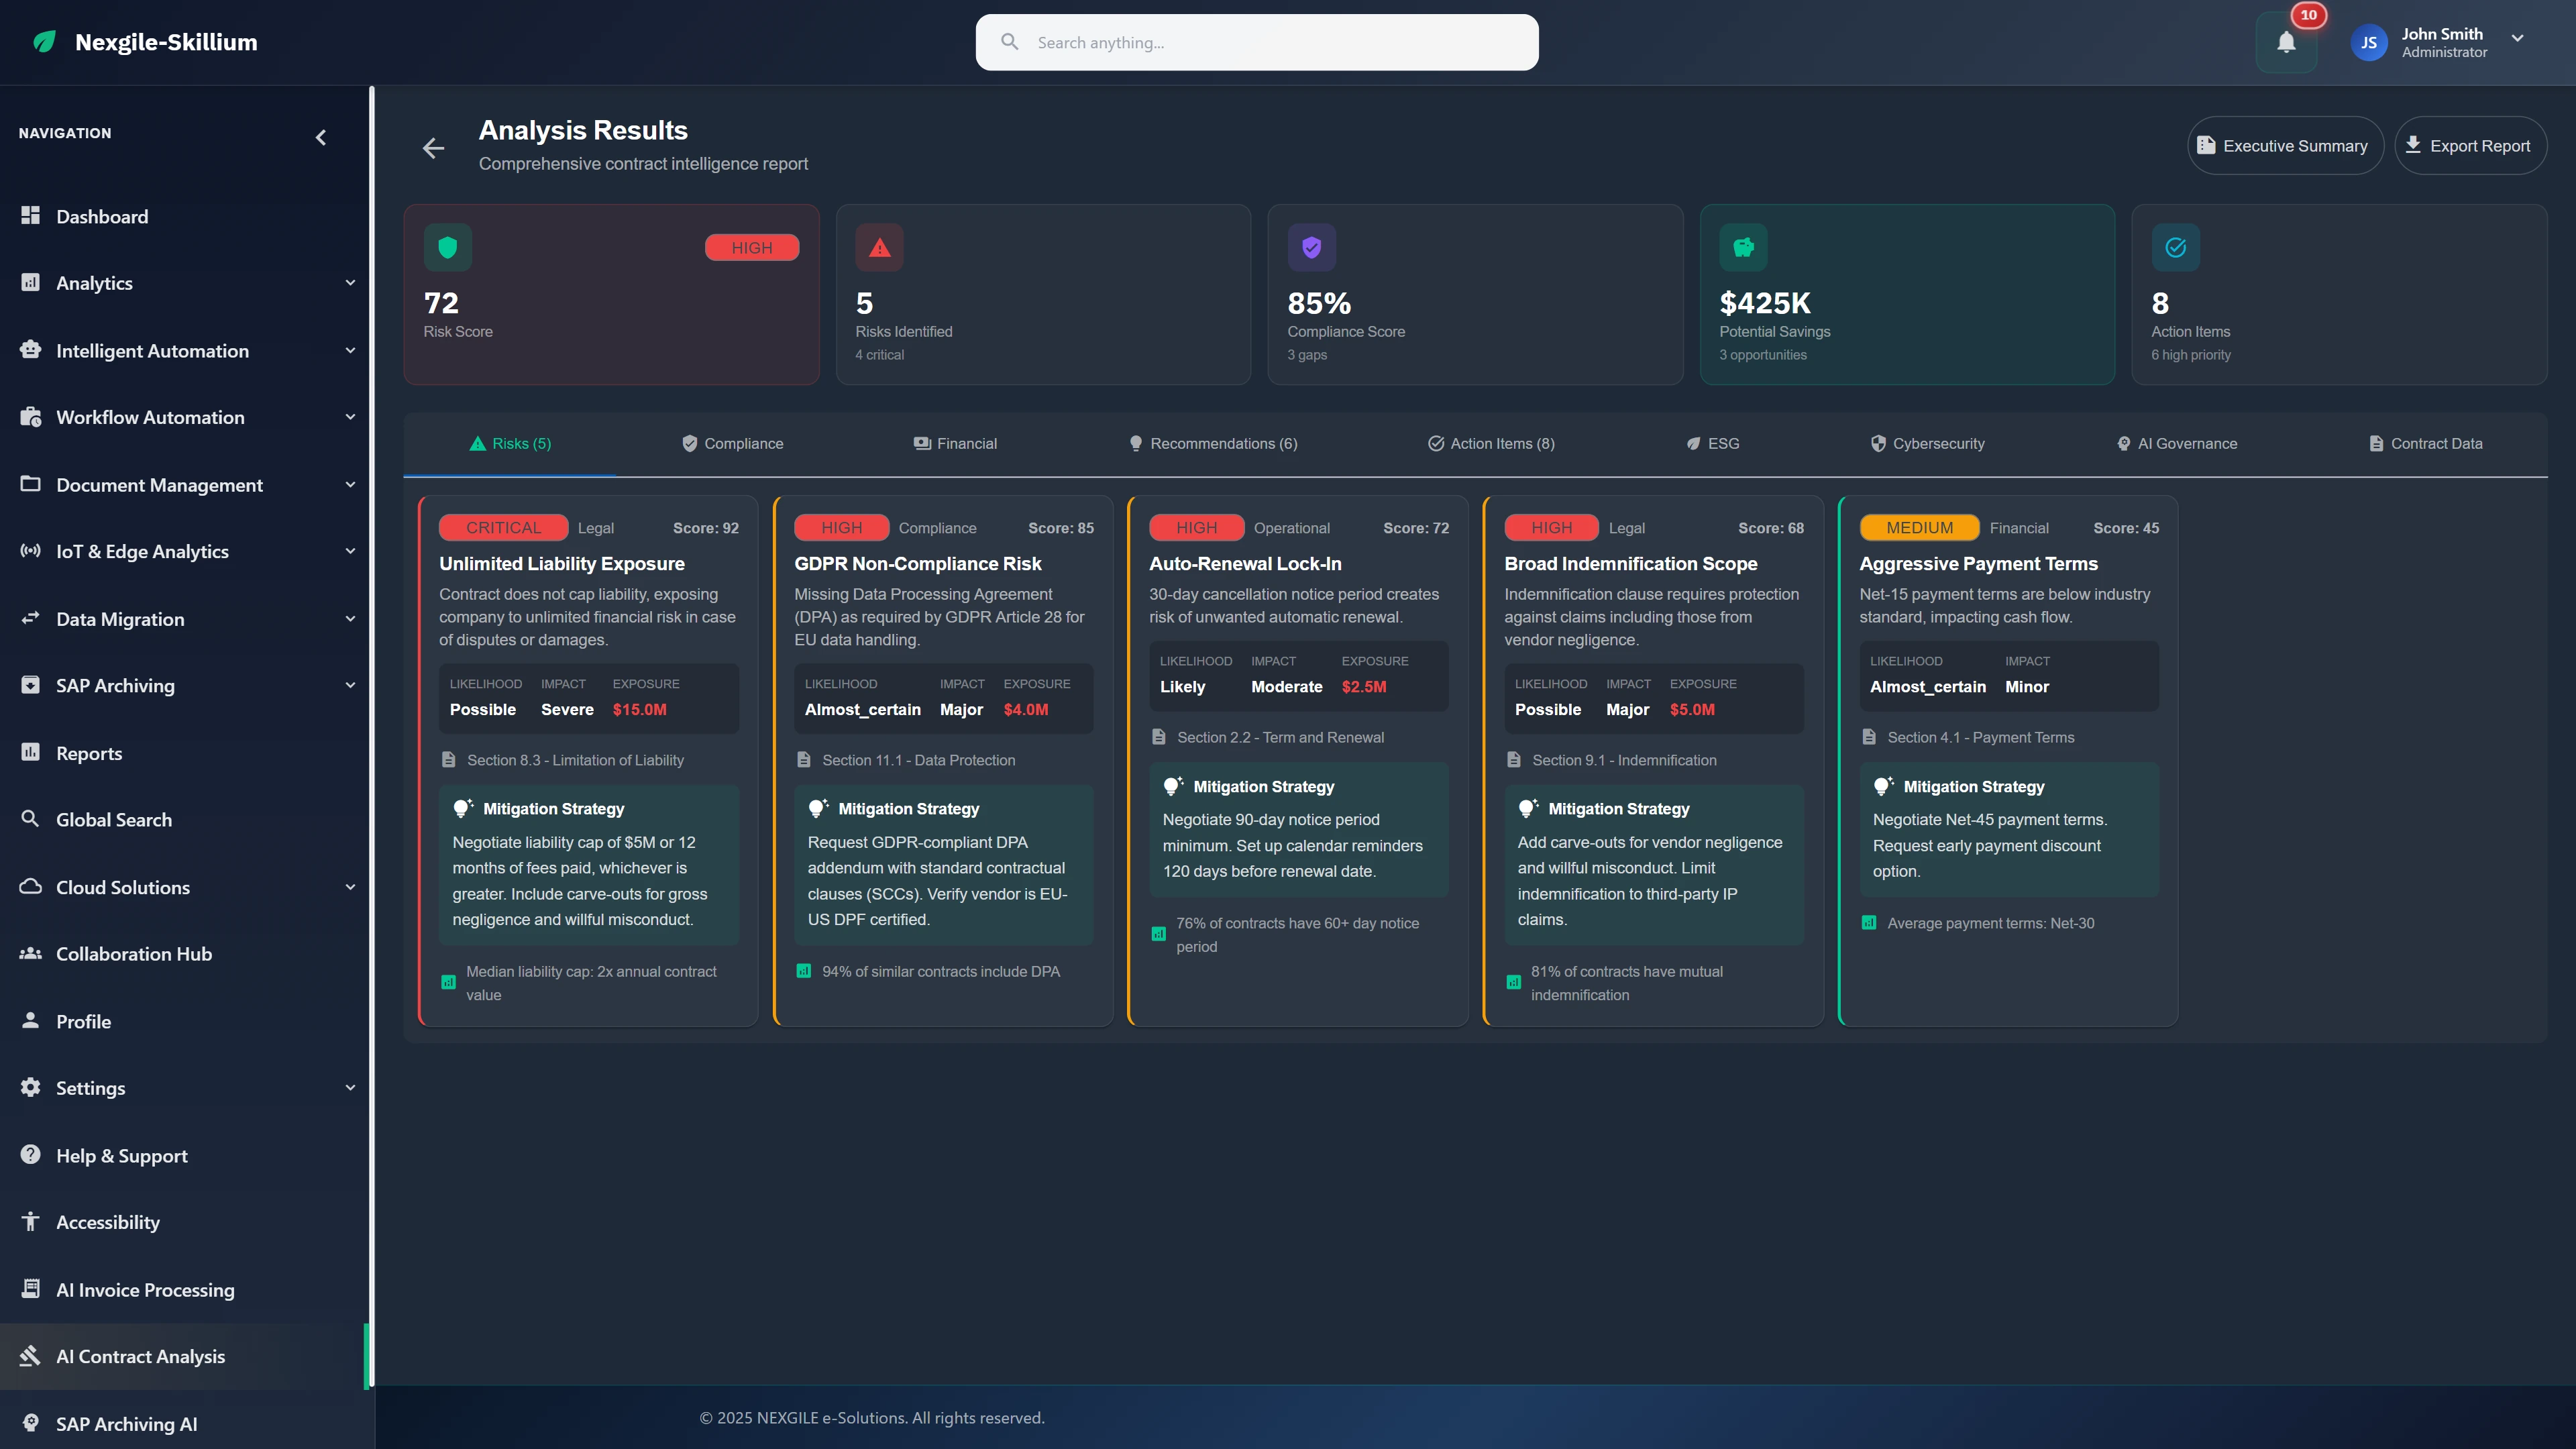Viewport: 2576px width, 1449px height.
Task: Select the Collaboration Hub people icon
Action: point(30,953)
